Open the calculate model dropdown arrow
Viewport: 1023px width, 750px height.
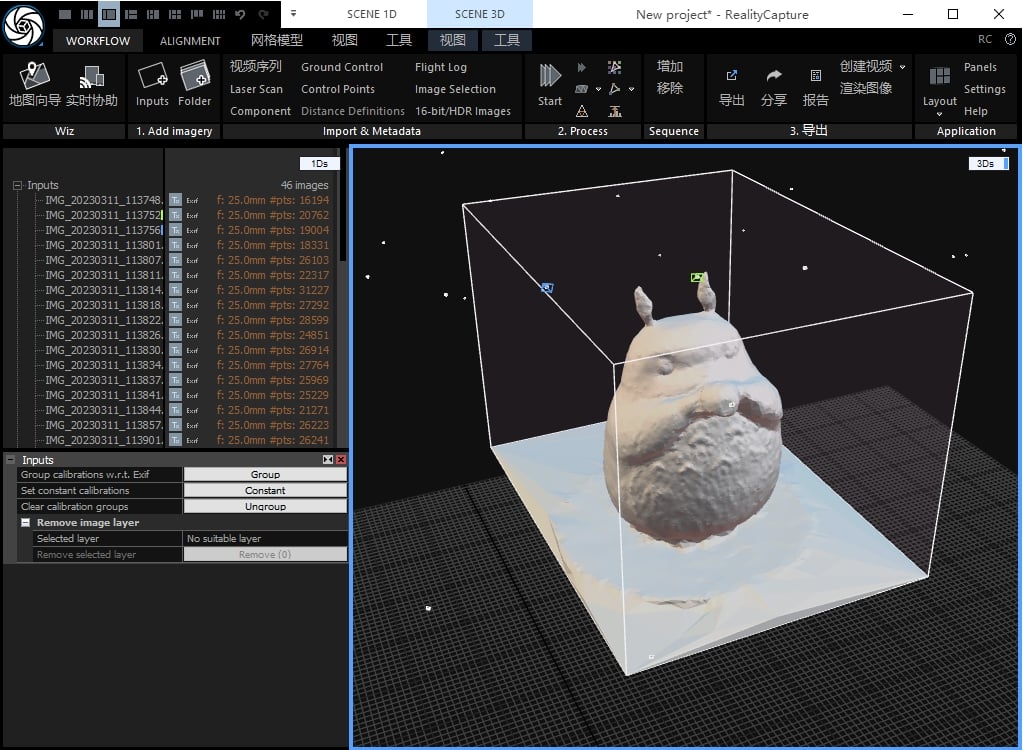[631, 89]
